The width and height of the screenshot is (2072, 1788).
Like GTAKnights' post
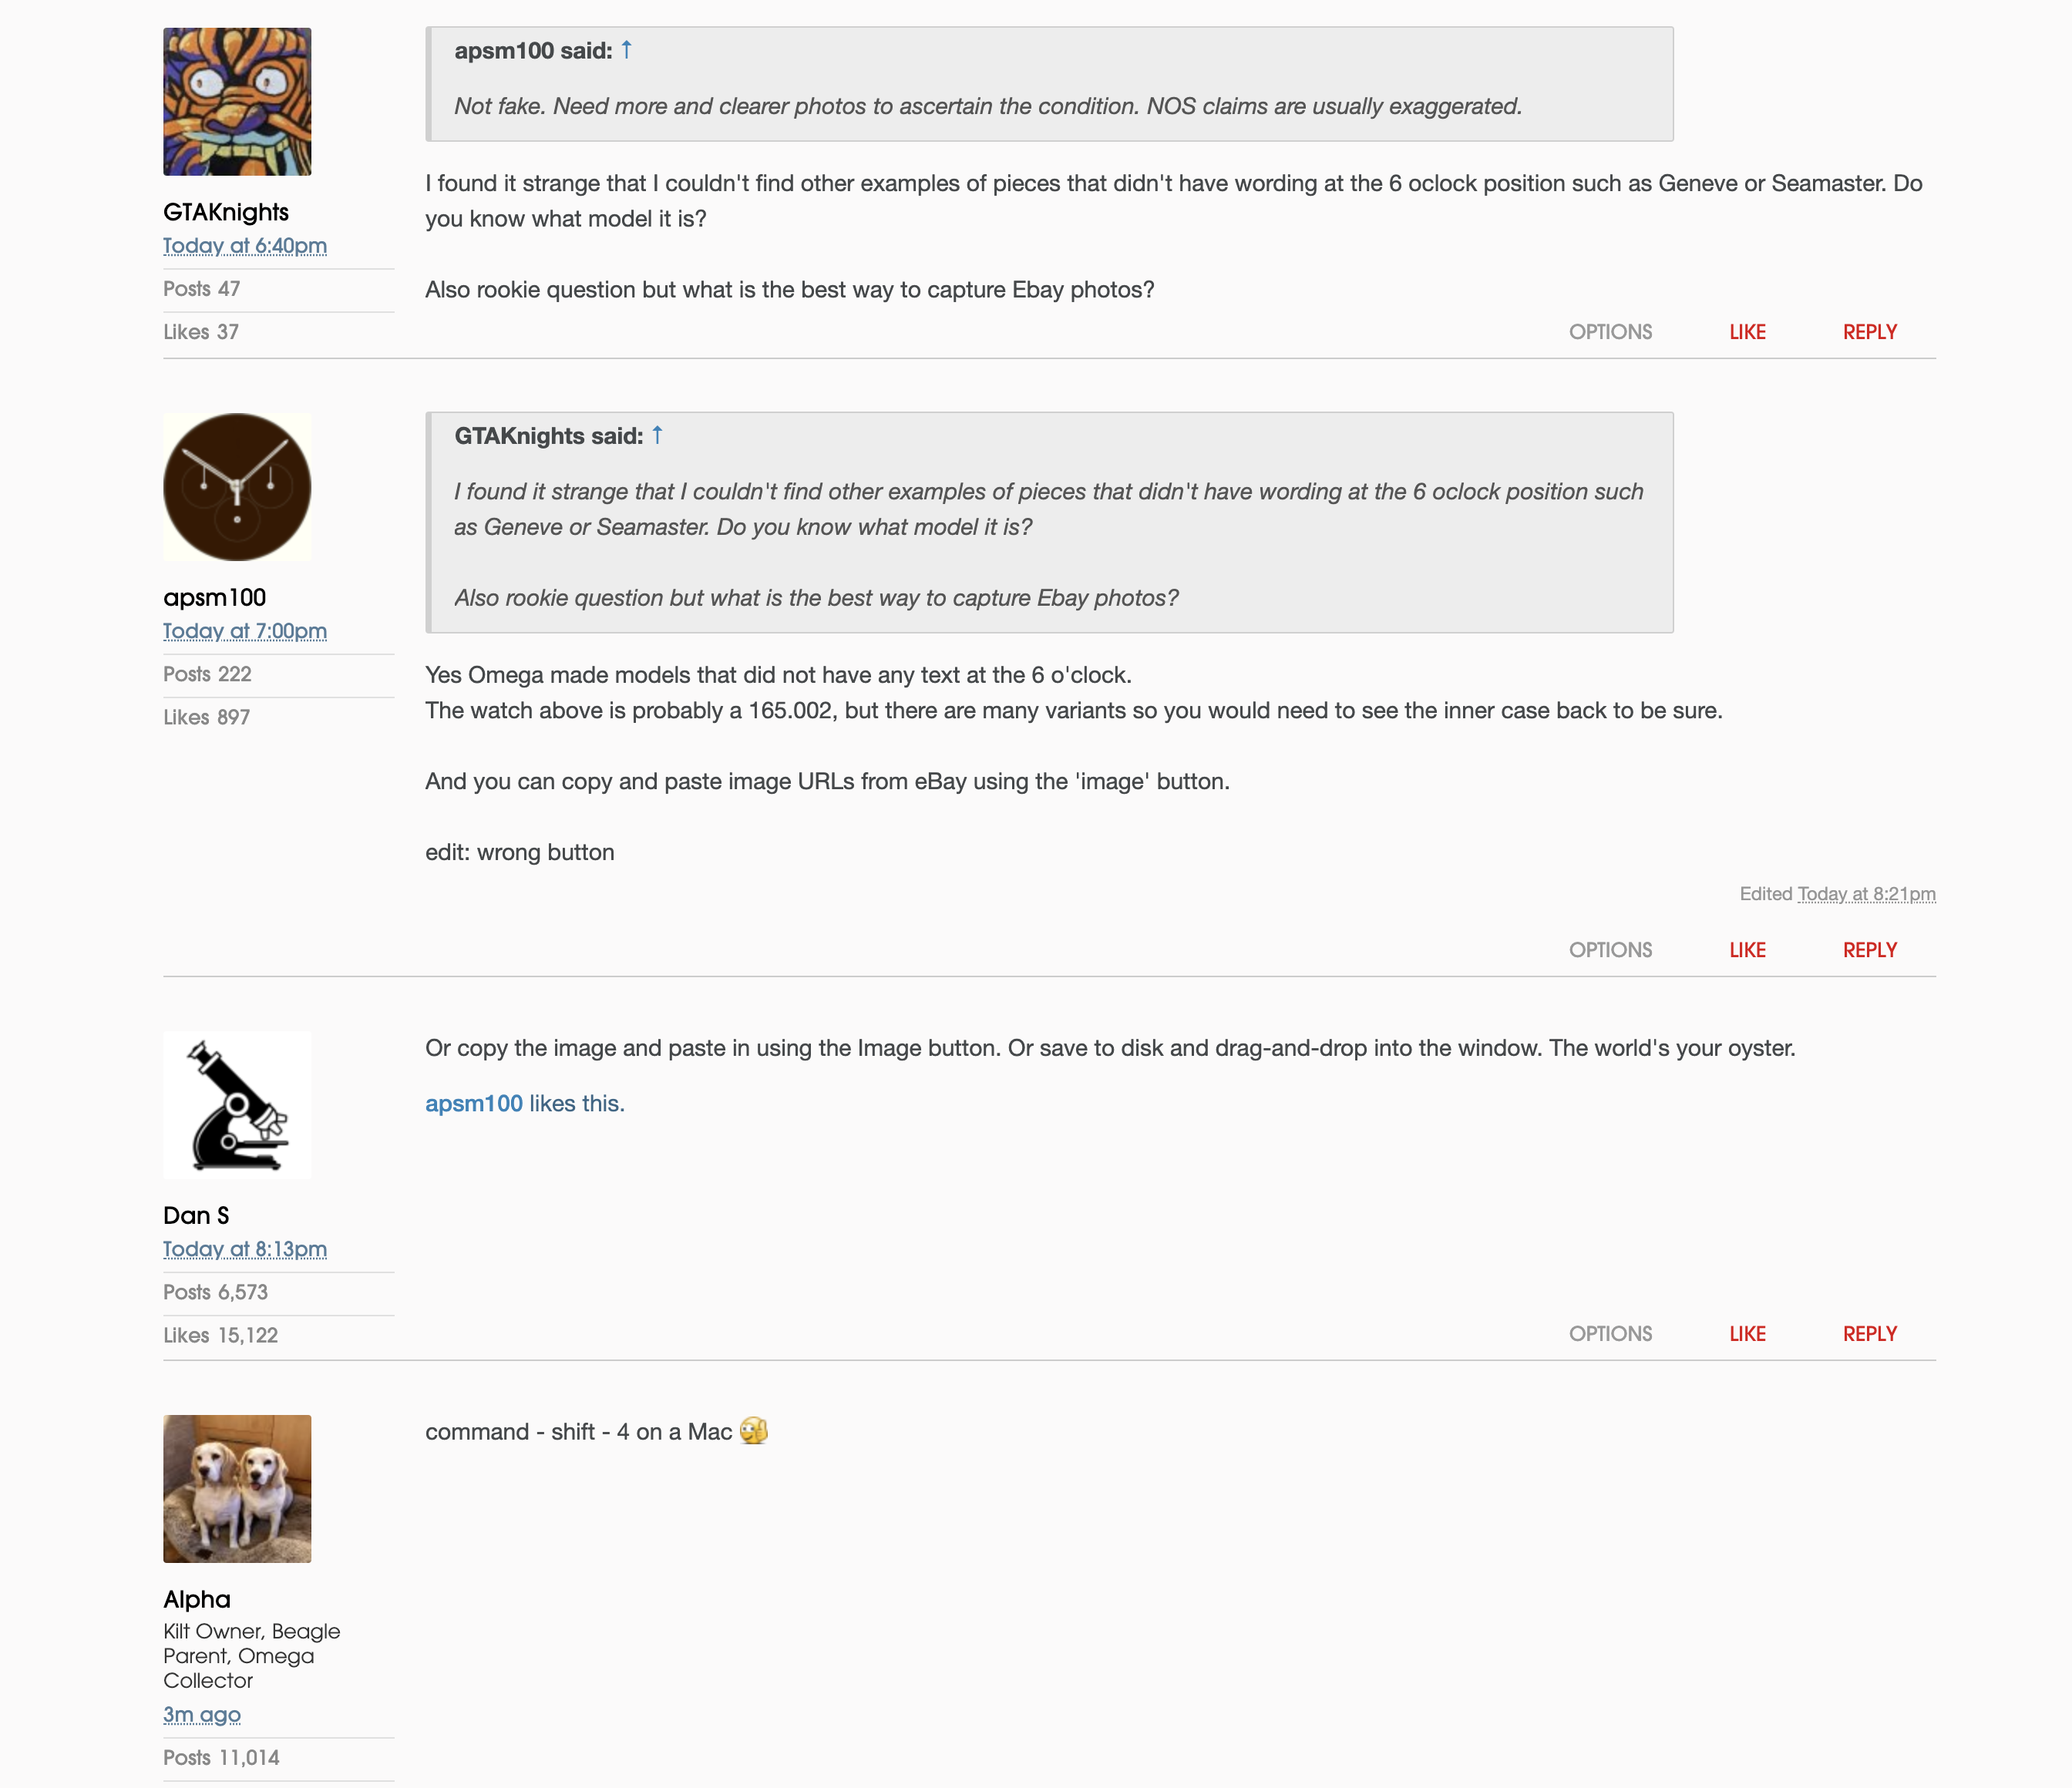point(1747,332)
